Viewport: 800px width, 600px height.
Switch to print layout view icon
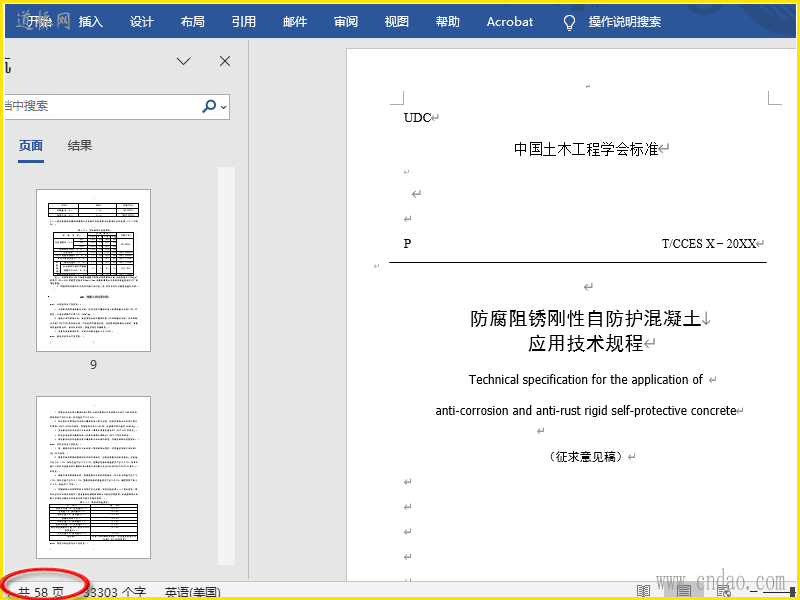tap(684, 591)
